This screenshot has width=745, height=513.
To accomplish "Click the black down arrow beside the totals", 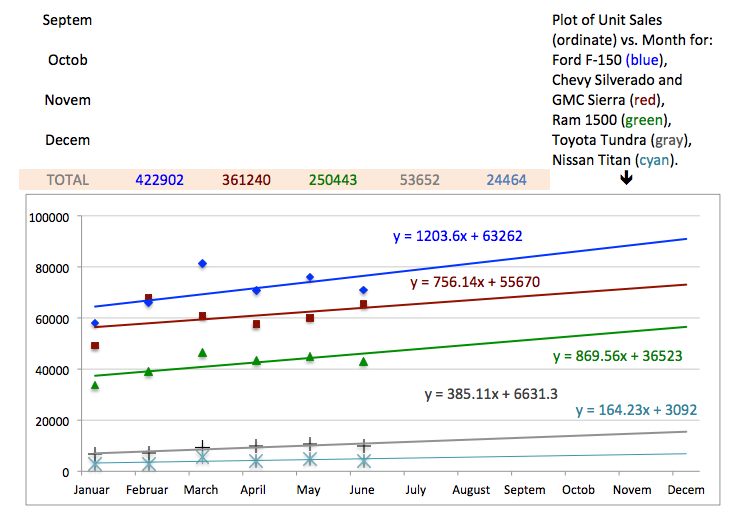I will click(626, 179).
